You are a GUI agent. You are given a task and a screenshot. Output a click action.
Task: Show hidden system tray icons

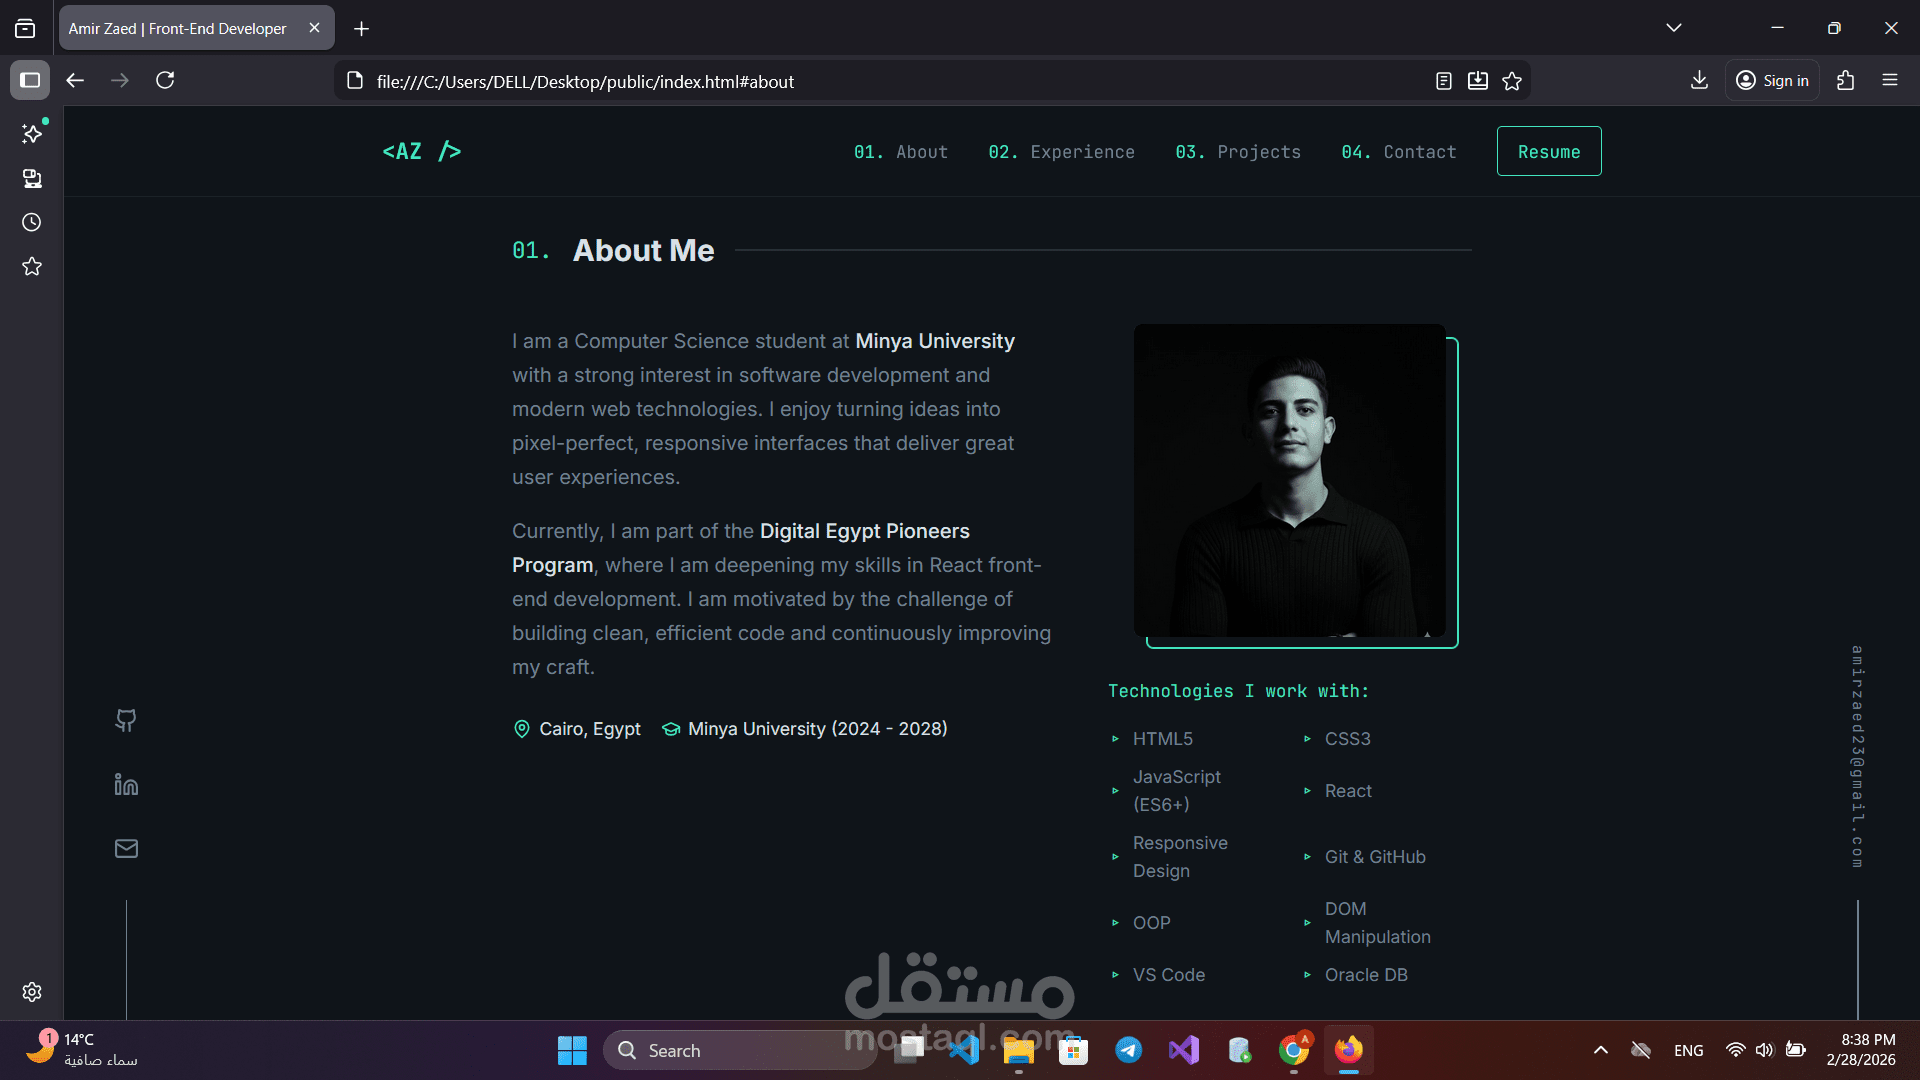coord(1601,1050)
